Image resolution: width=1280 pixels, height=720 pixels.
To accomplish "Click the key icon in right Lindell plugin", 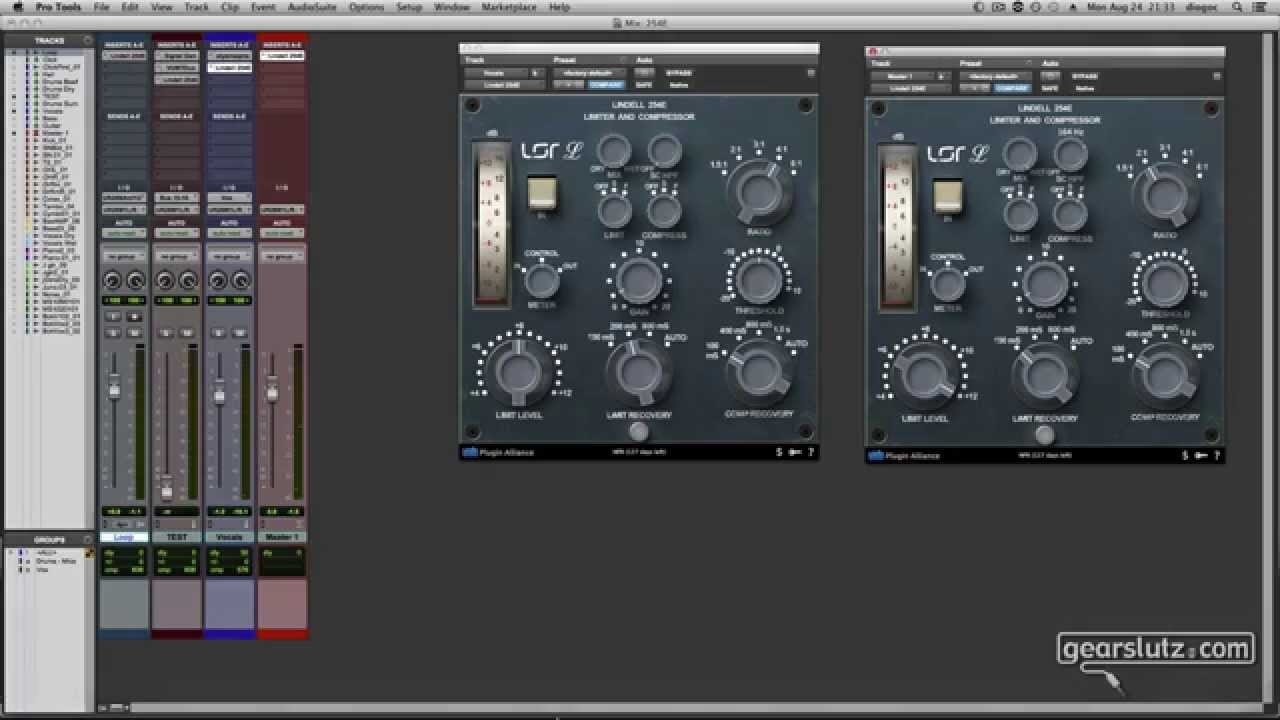I will (x=1201, y=455).
